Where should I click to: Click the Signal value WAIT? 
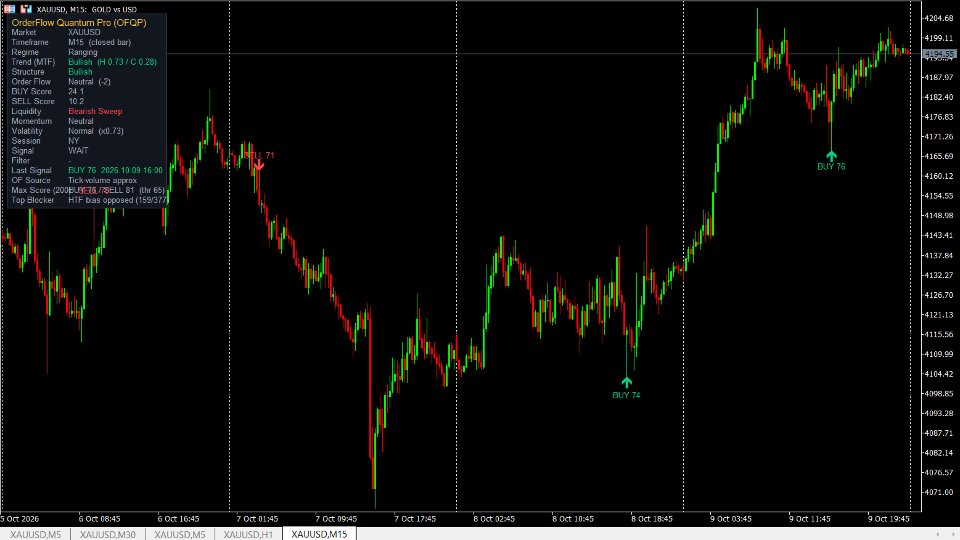[78, 151]
